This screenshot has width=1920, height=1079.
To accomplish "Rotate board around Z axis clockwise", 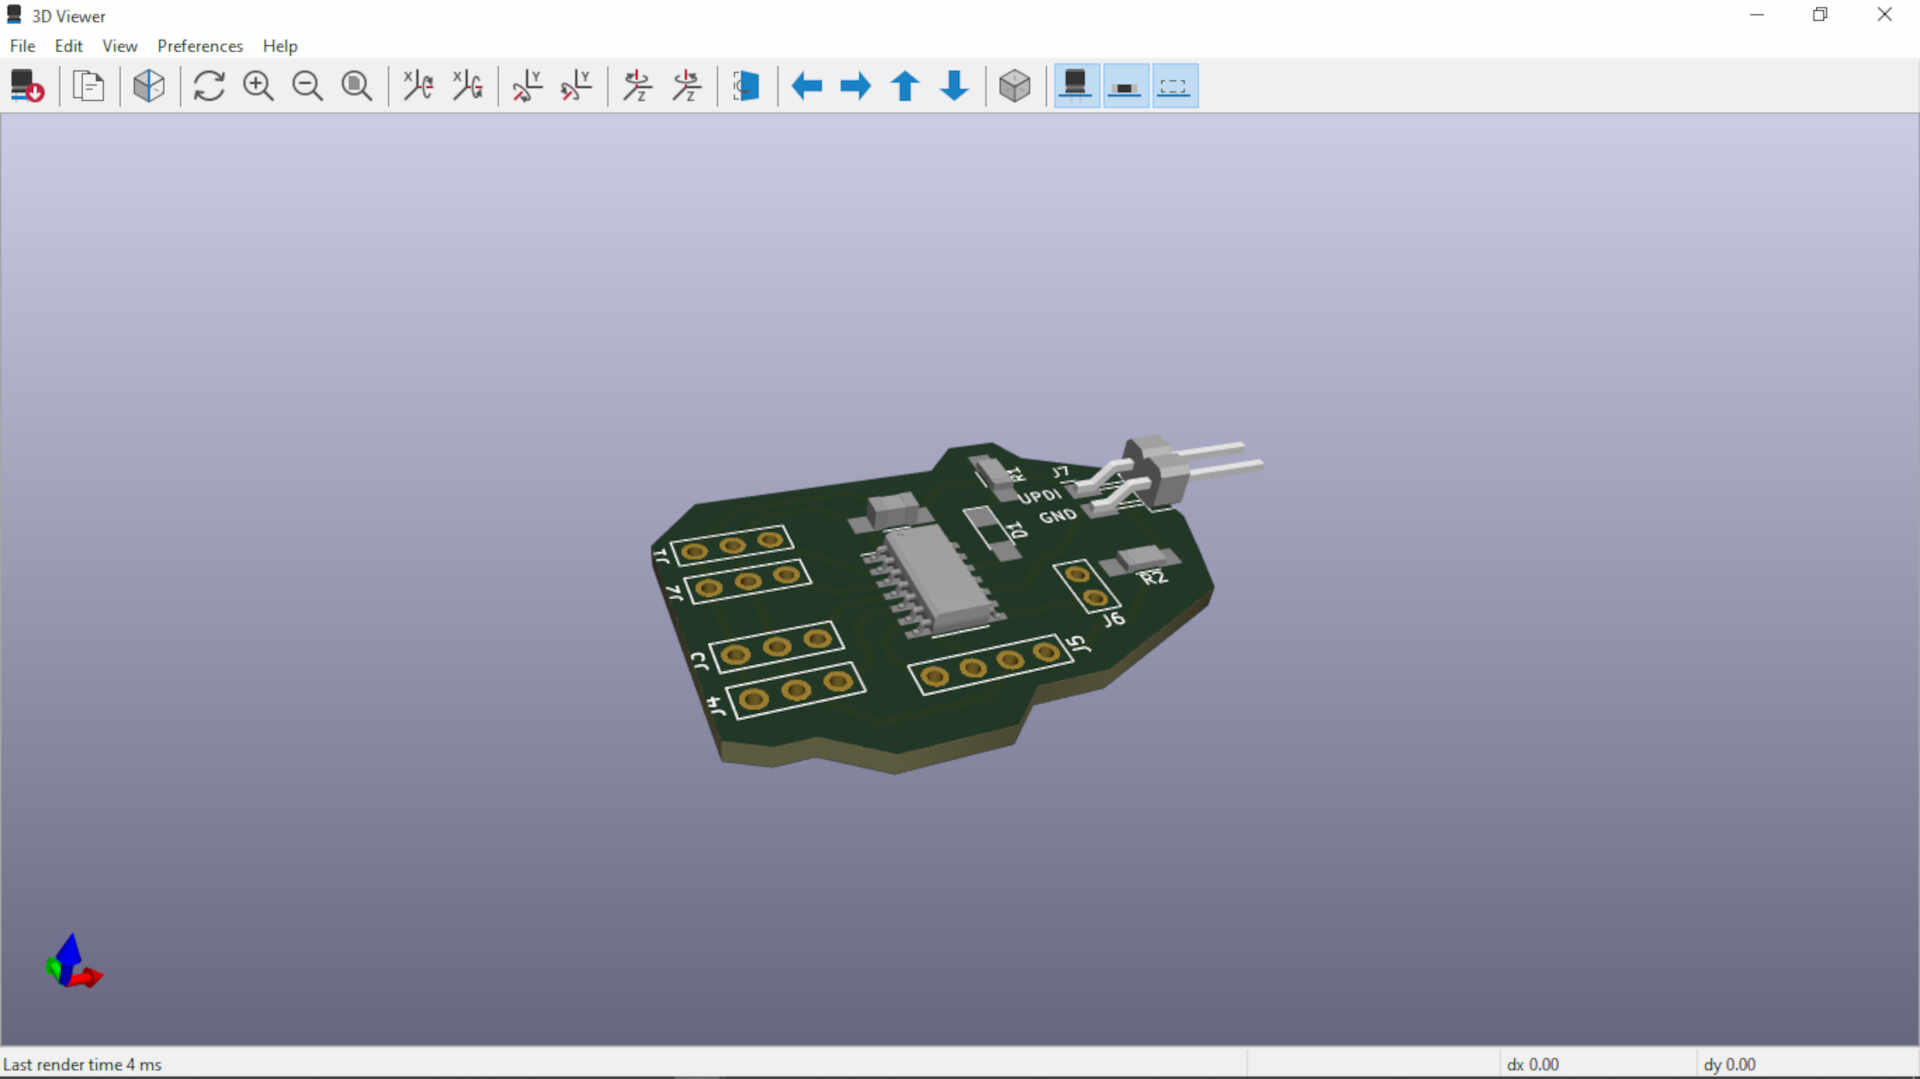I will click(x=637, y=86).
